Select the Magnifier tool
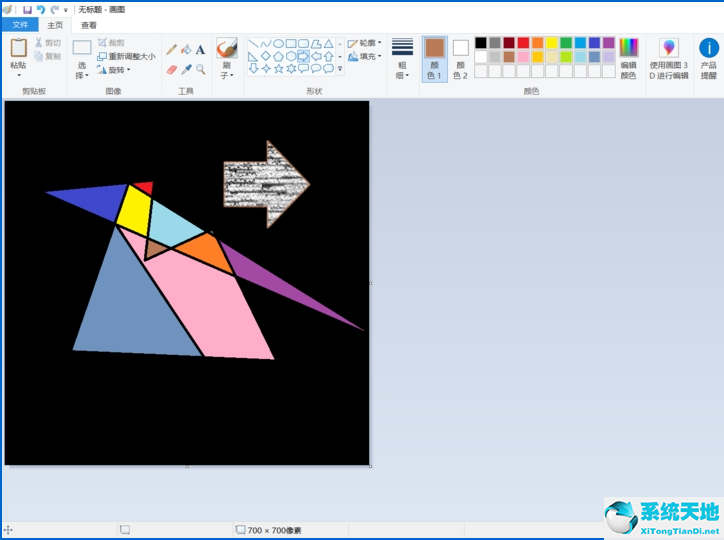 click(x=200, y=70)
